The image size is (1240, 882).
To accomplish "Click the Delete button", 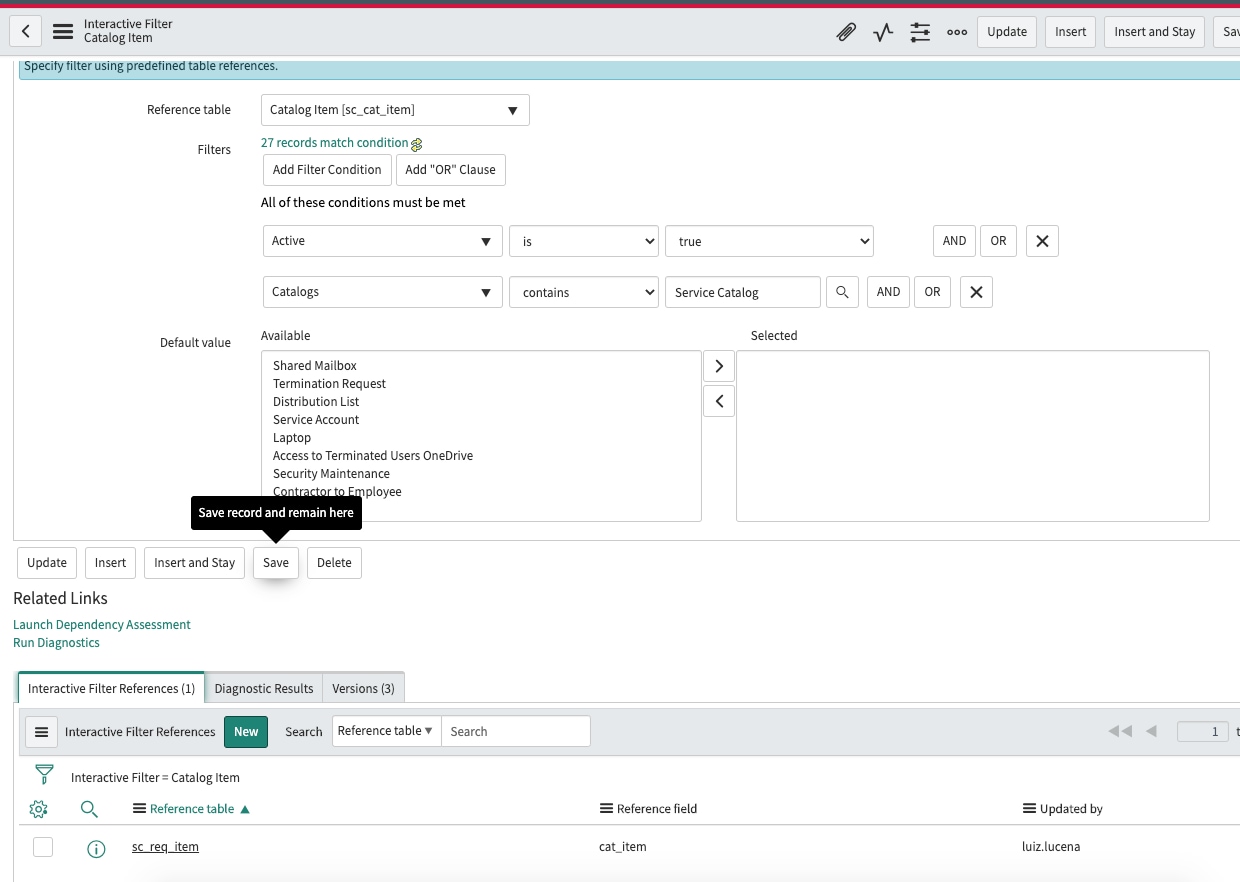I will (334, 563).
